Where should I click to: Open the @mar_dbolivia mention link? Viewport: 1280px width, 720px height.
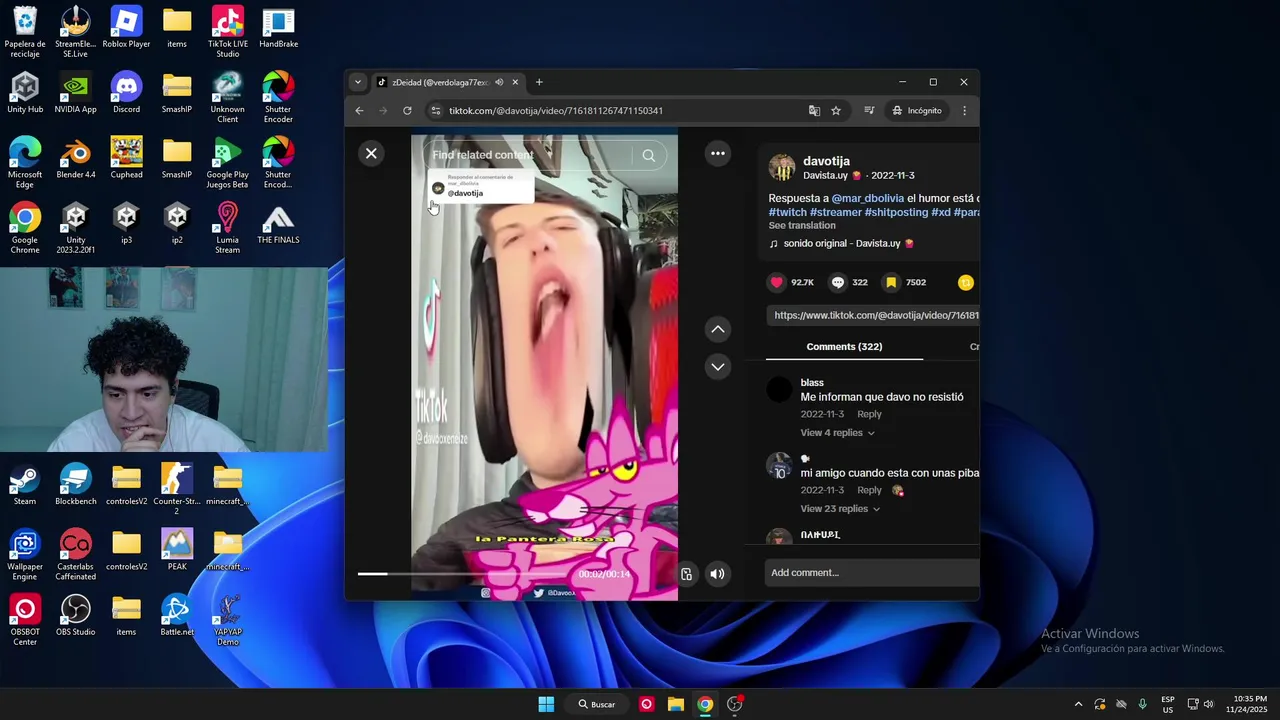pos(867,198)
